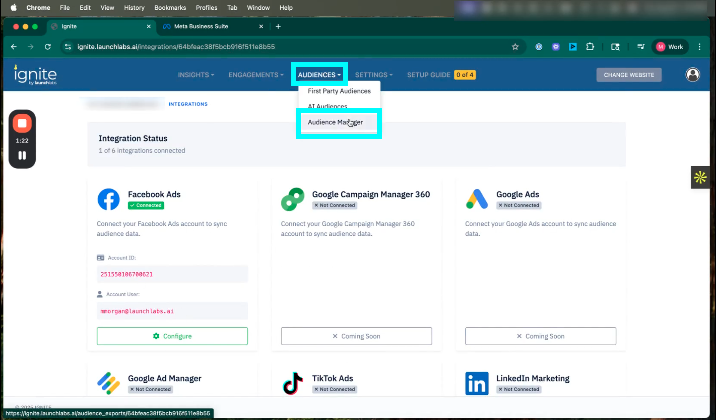Open the Settings dropdown menu
The image size is (716, 420).
(373, 75)
